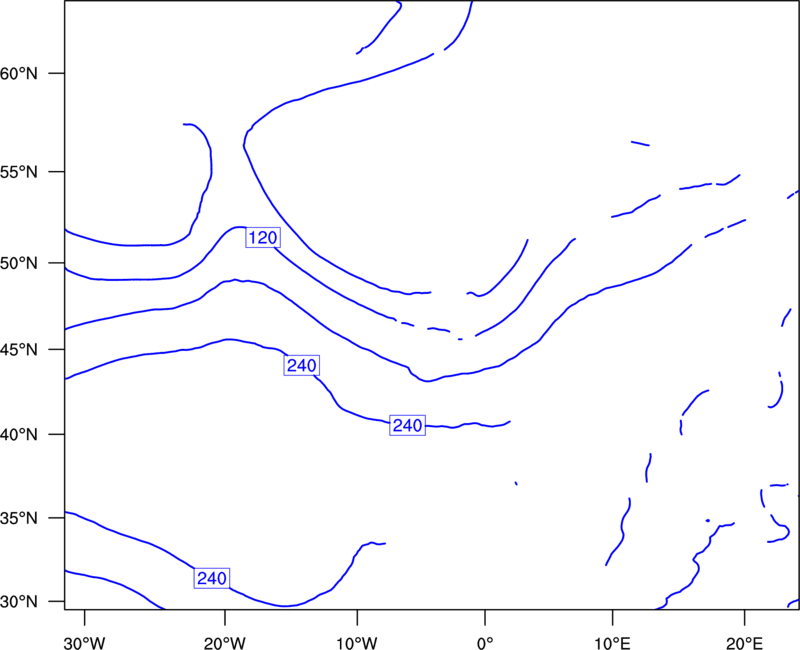This screenshot has width=800, height=650.
Task: Click the 10°W longitude label
Action: [357, 643]
